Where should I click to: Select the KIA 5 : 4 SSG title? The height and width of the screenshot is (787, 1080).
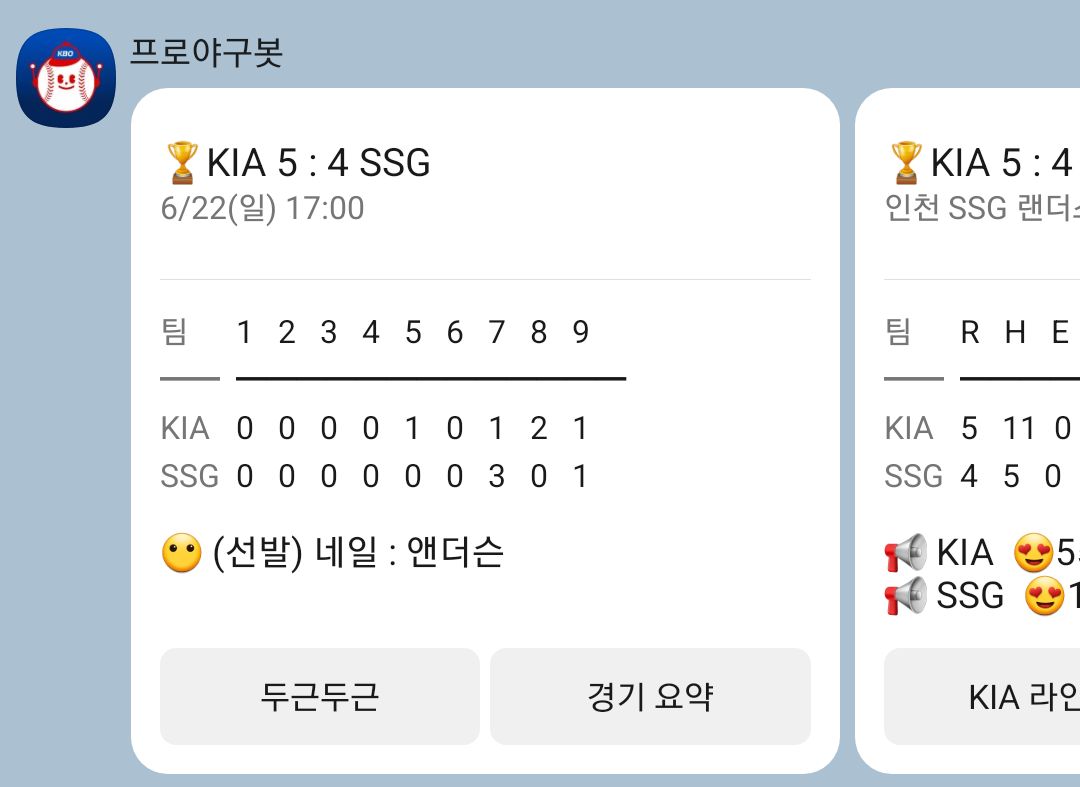click(x=319, y=163)
